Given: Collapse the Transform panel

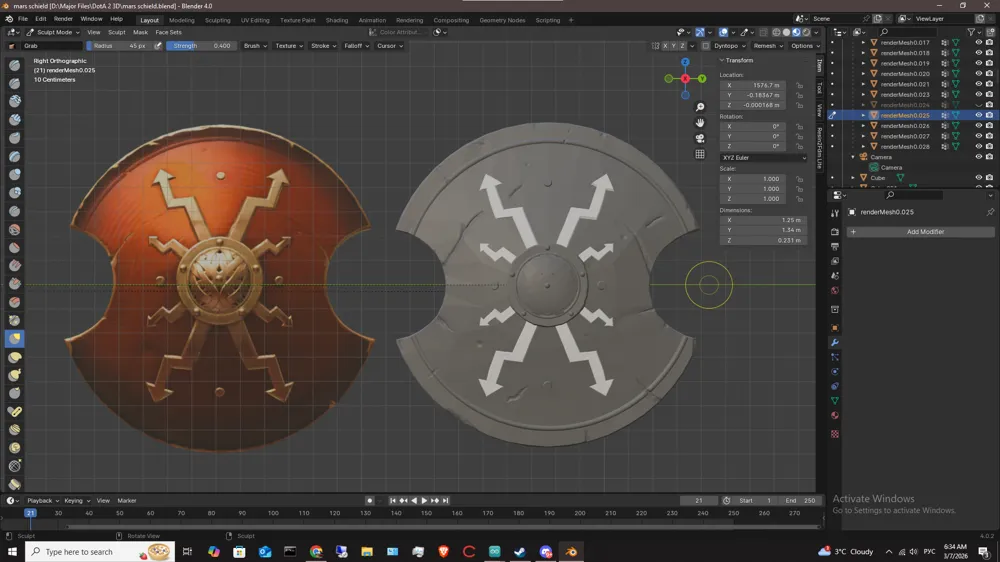Looking at the screenshot, I should (722, 60).
